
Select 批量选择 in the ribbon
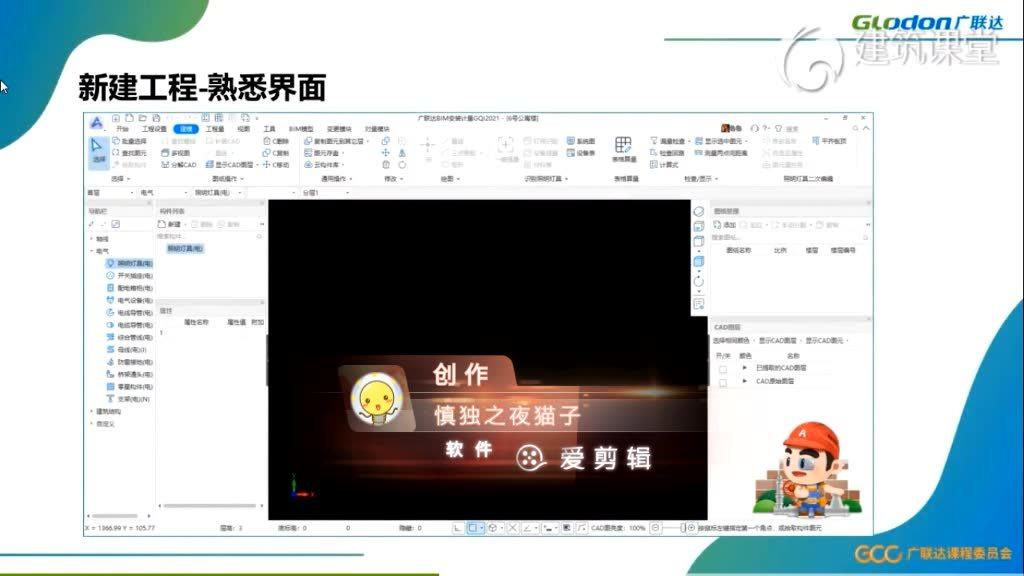[130, 141]
